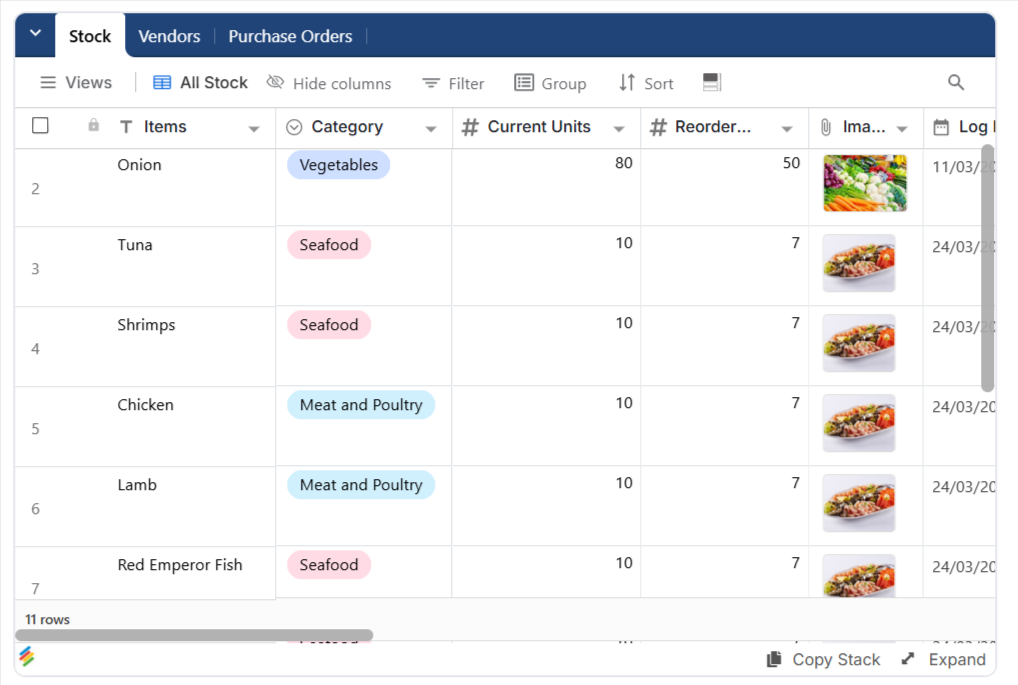1018x685 pixels.
Task: Click Shrimps' Seafood category tag
Action: (329, 325)
